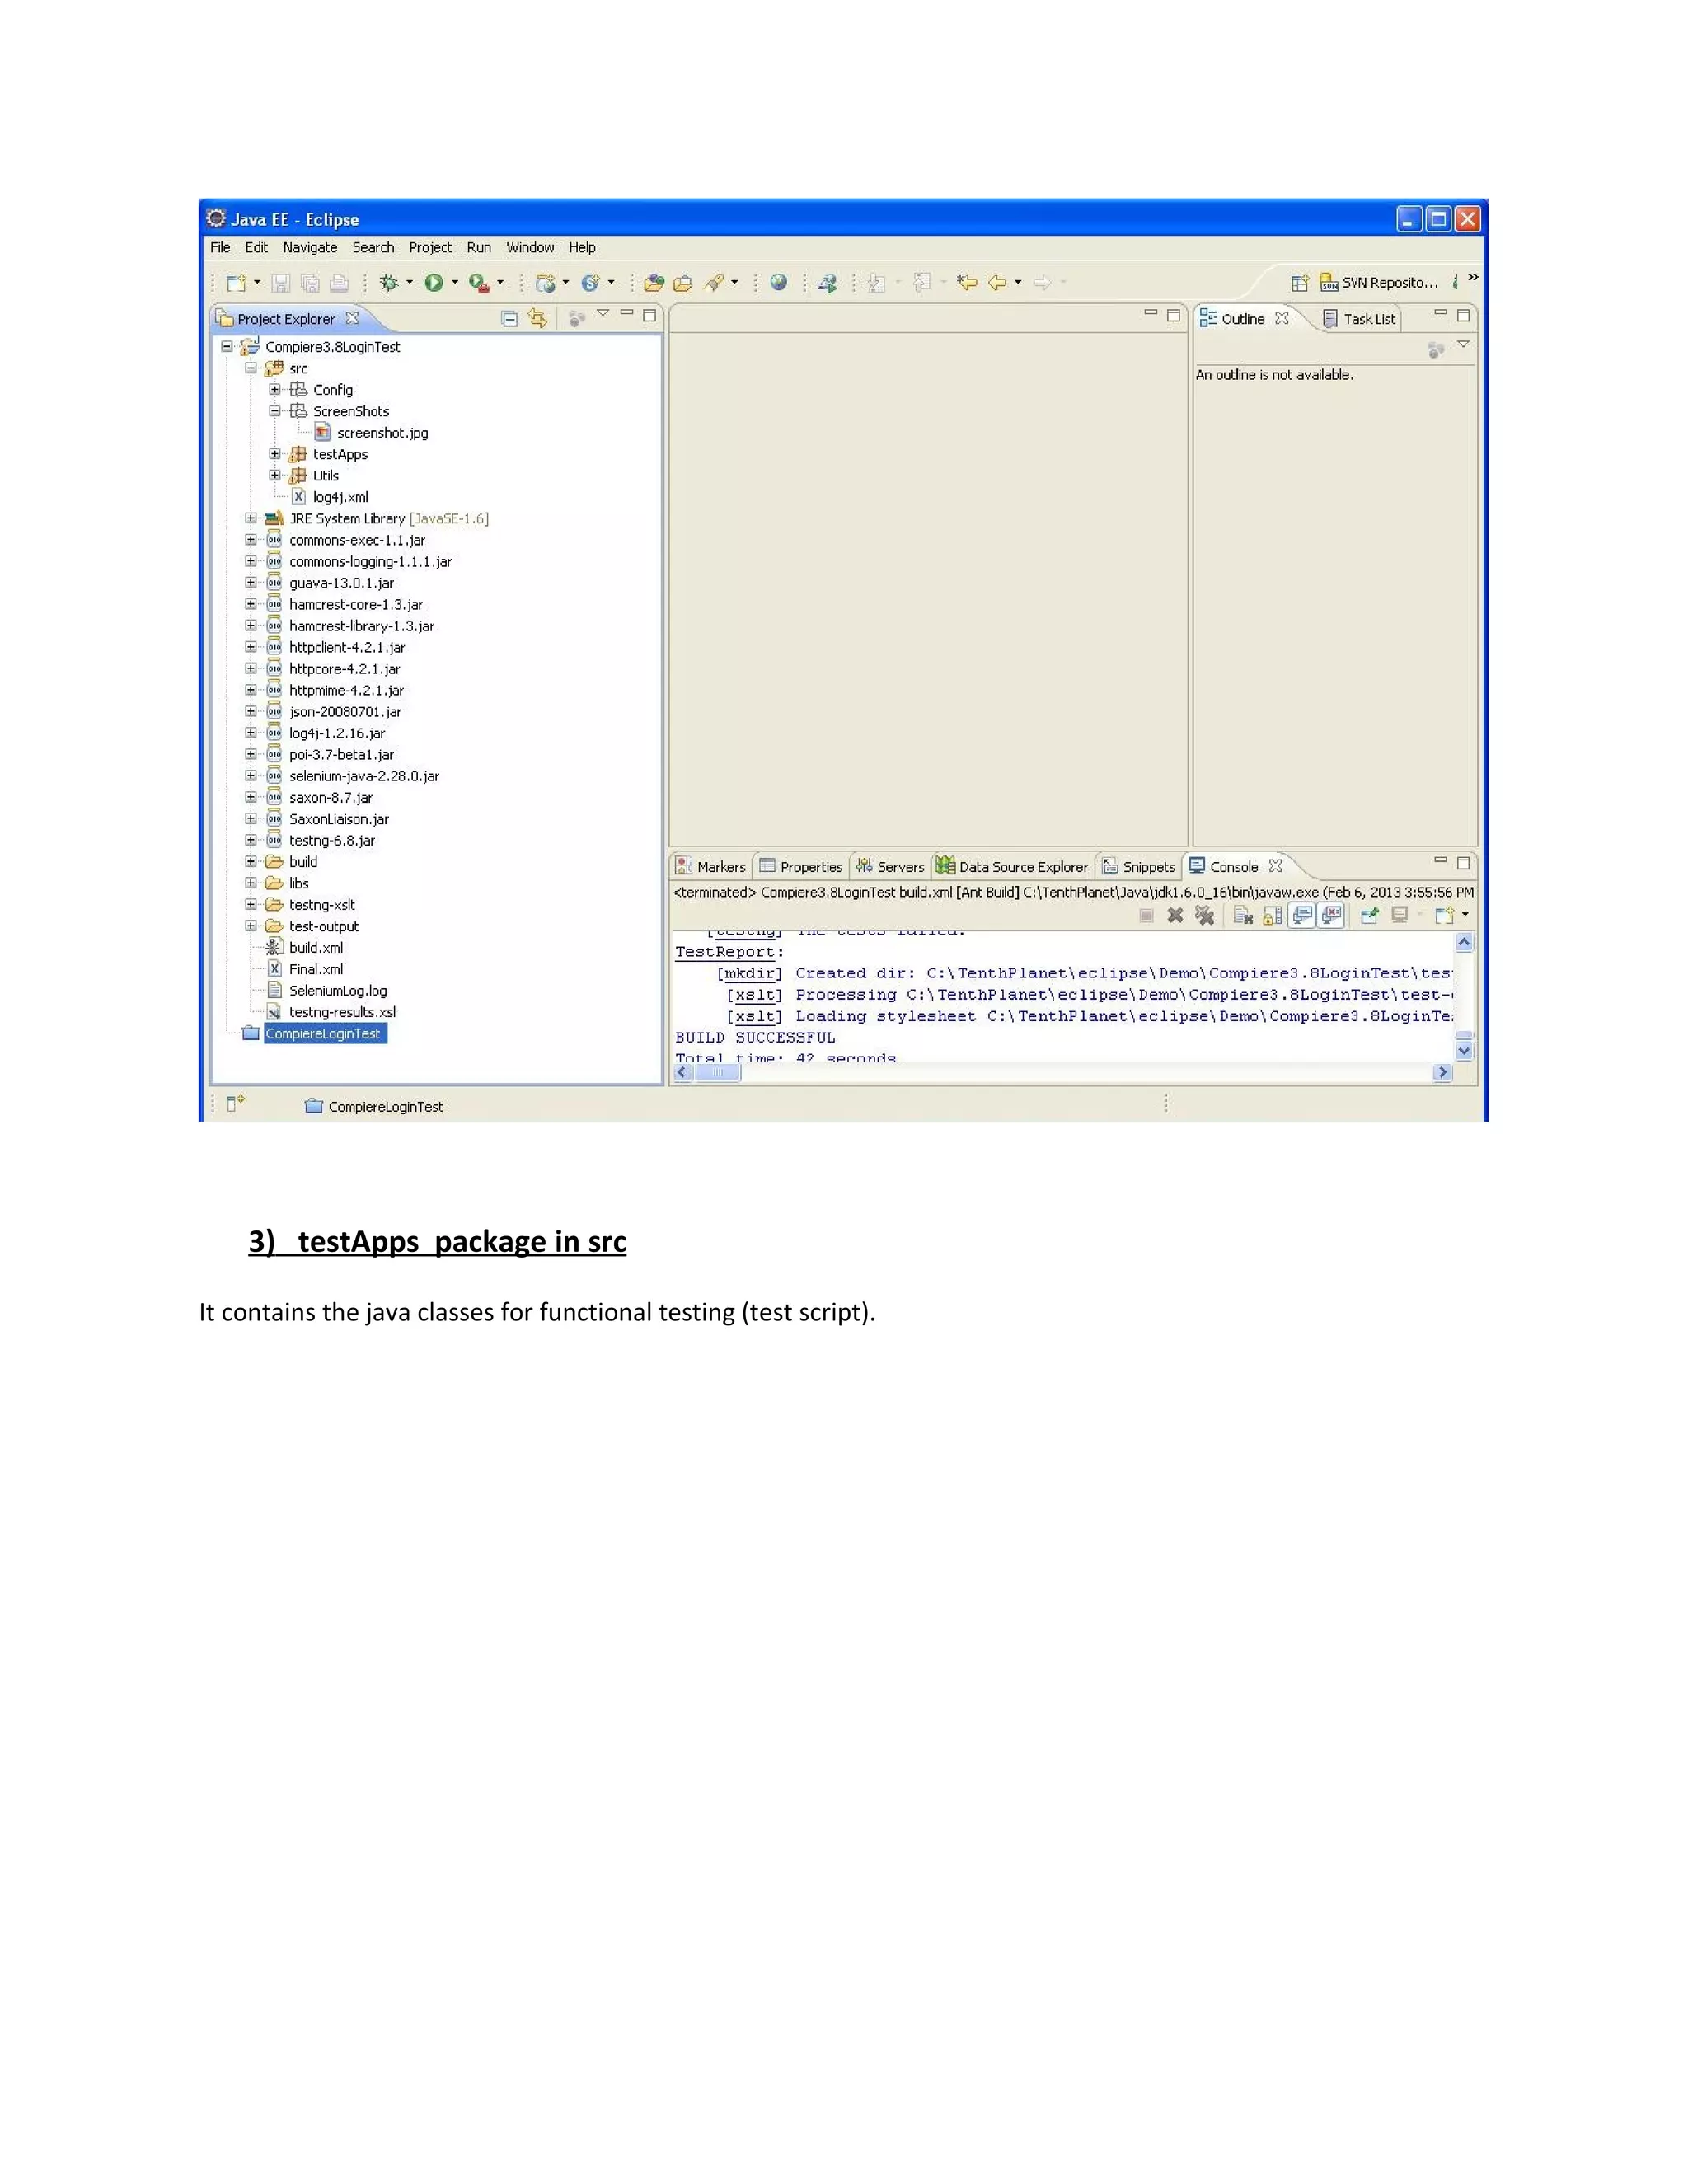Viewport: 1688px width, 2184px height.
Task: Click the Save toolbar icon
Action: pos(281,283)
